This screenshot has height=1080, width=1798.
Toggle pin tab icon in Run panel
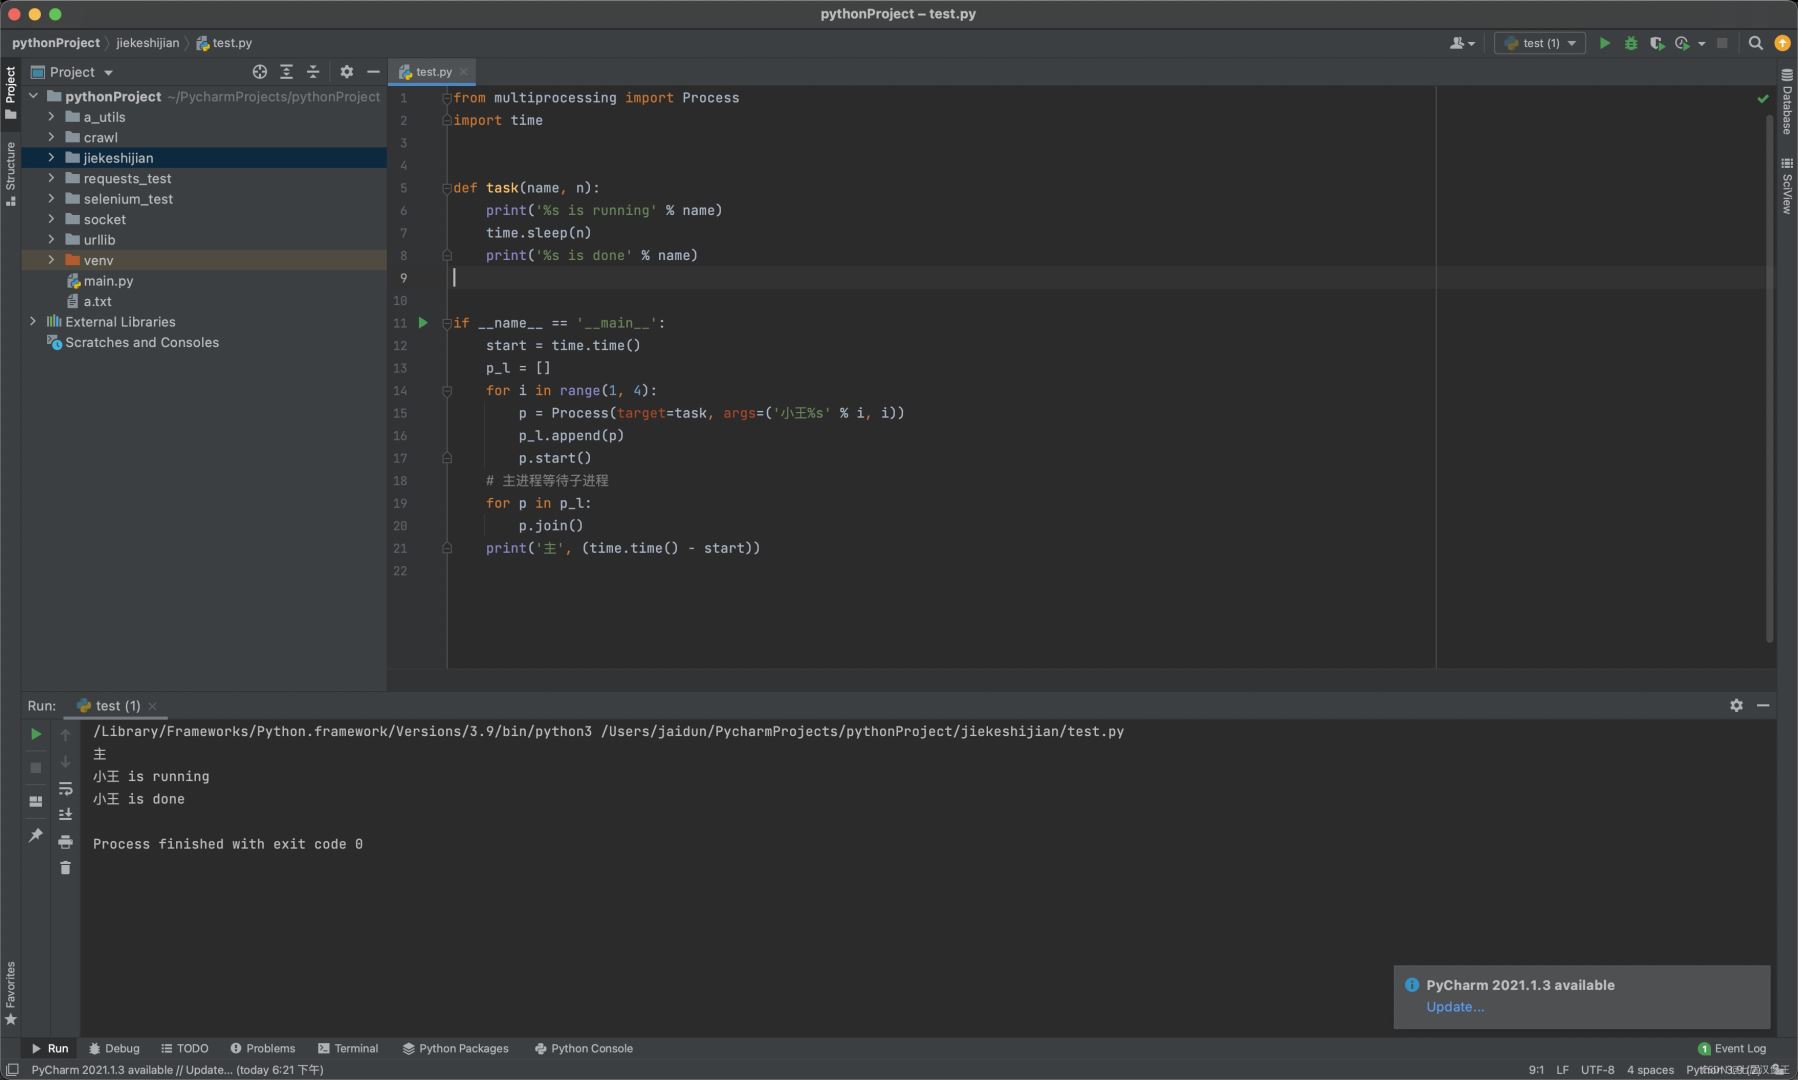click(x=36, y=835)
